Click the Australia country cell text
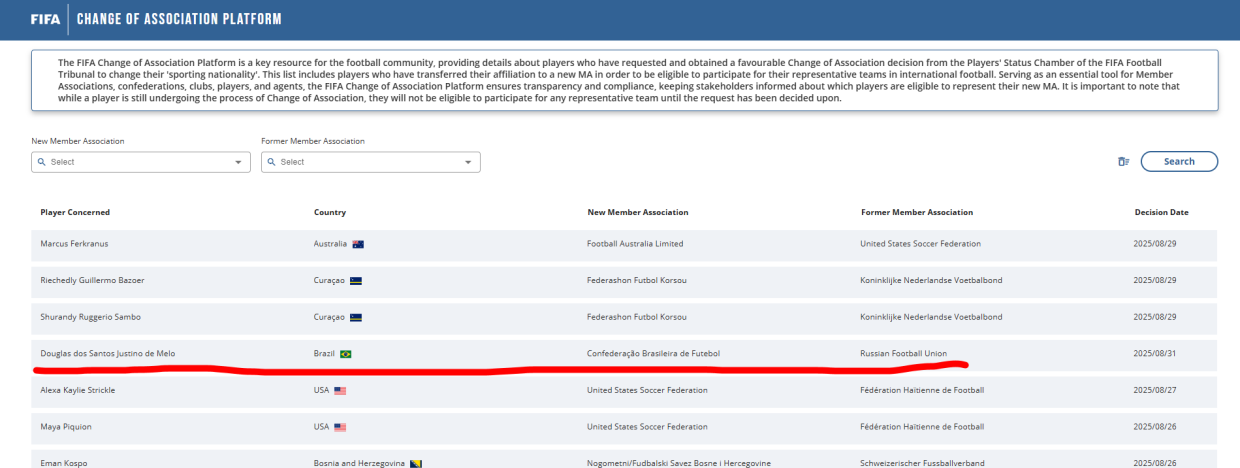1240x468 pixels. [330, 244]
